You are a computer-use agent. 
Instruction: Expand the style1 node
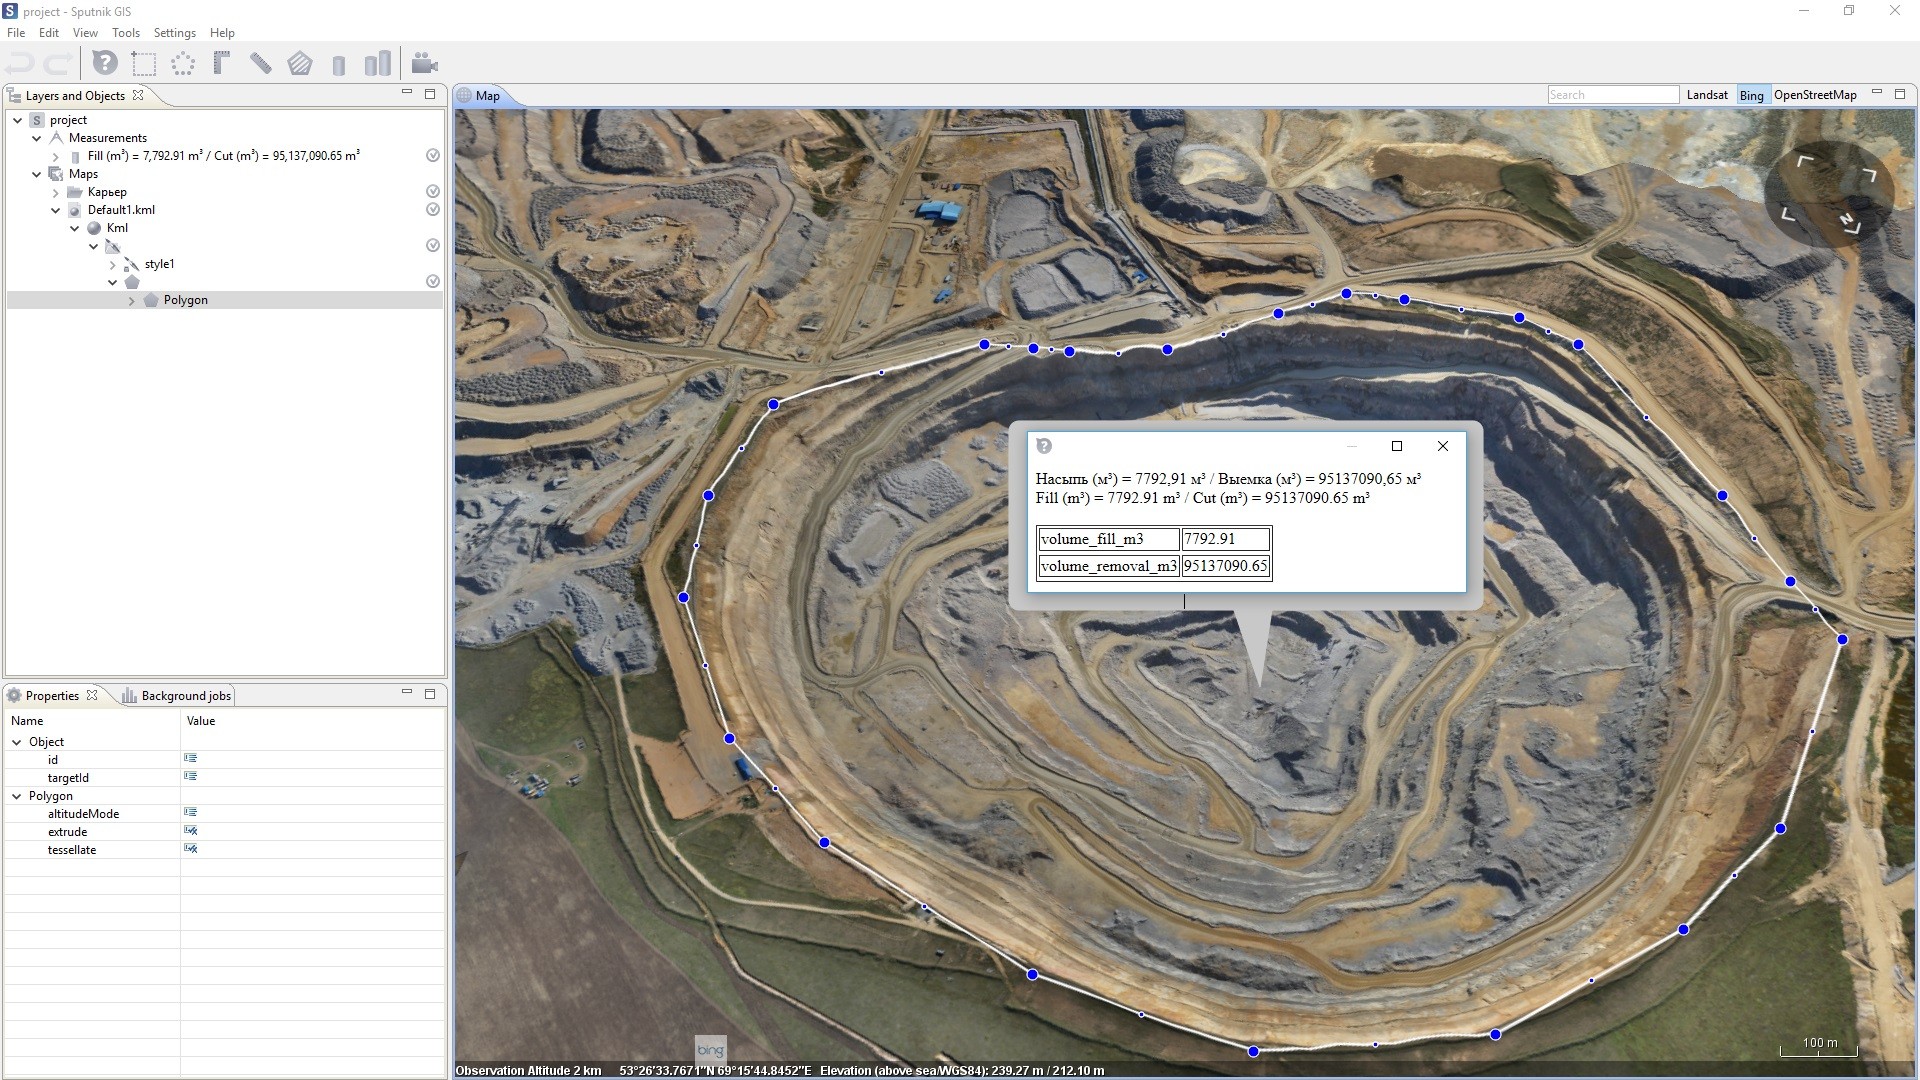click(x=113, y=264)
